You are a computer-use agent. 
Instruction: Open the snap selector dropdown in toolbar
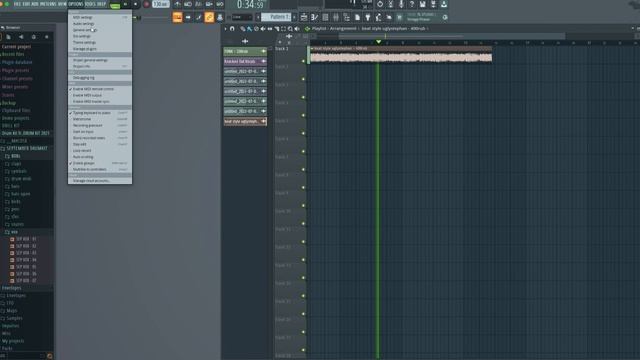click(242, 17)
